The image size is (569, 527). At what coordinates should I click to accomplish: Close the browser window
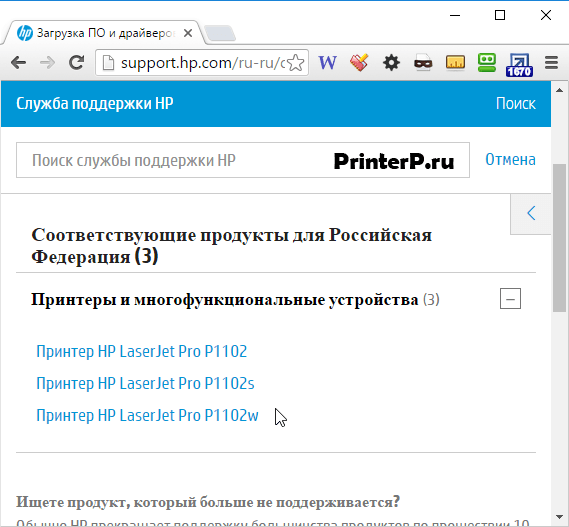point(546,15)
